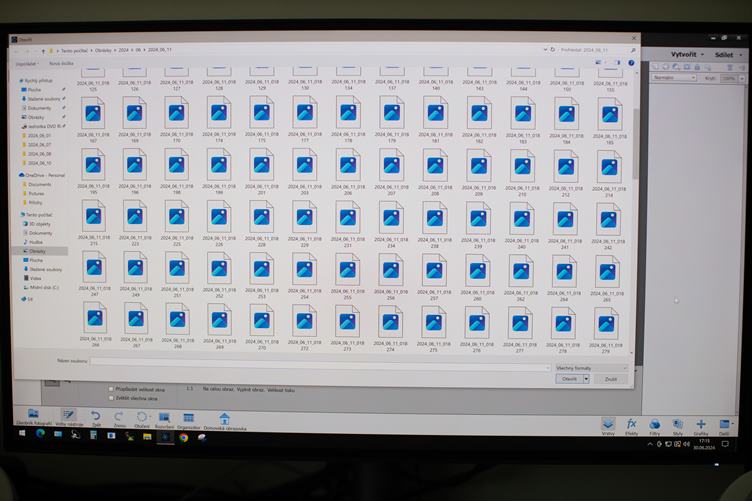The image size is (752, 501).
Task: Expand the Otevřít button arrow
Action: click(x=586, y=379)
